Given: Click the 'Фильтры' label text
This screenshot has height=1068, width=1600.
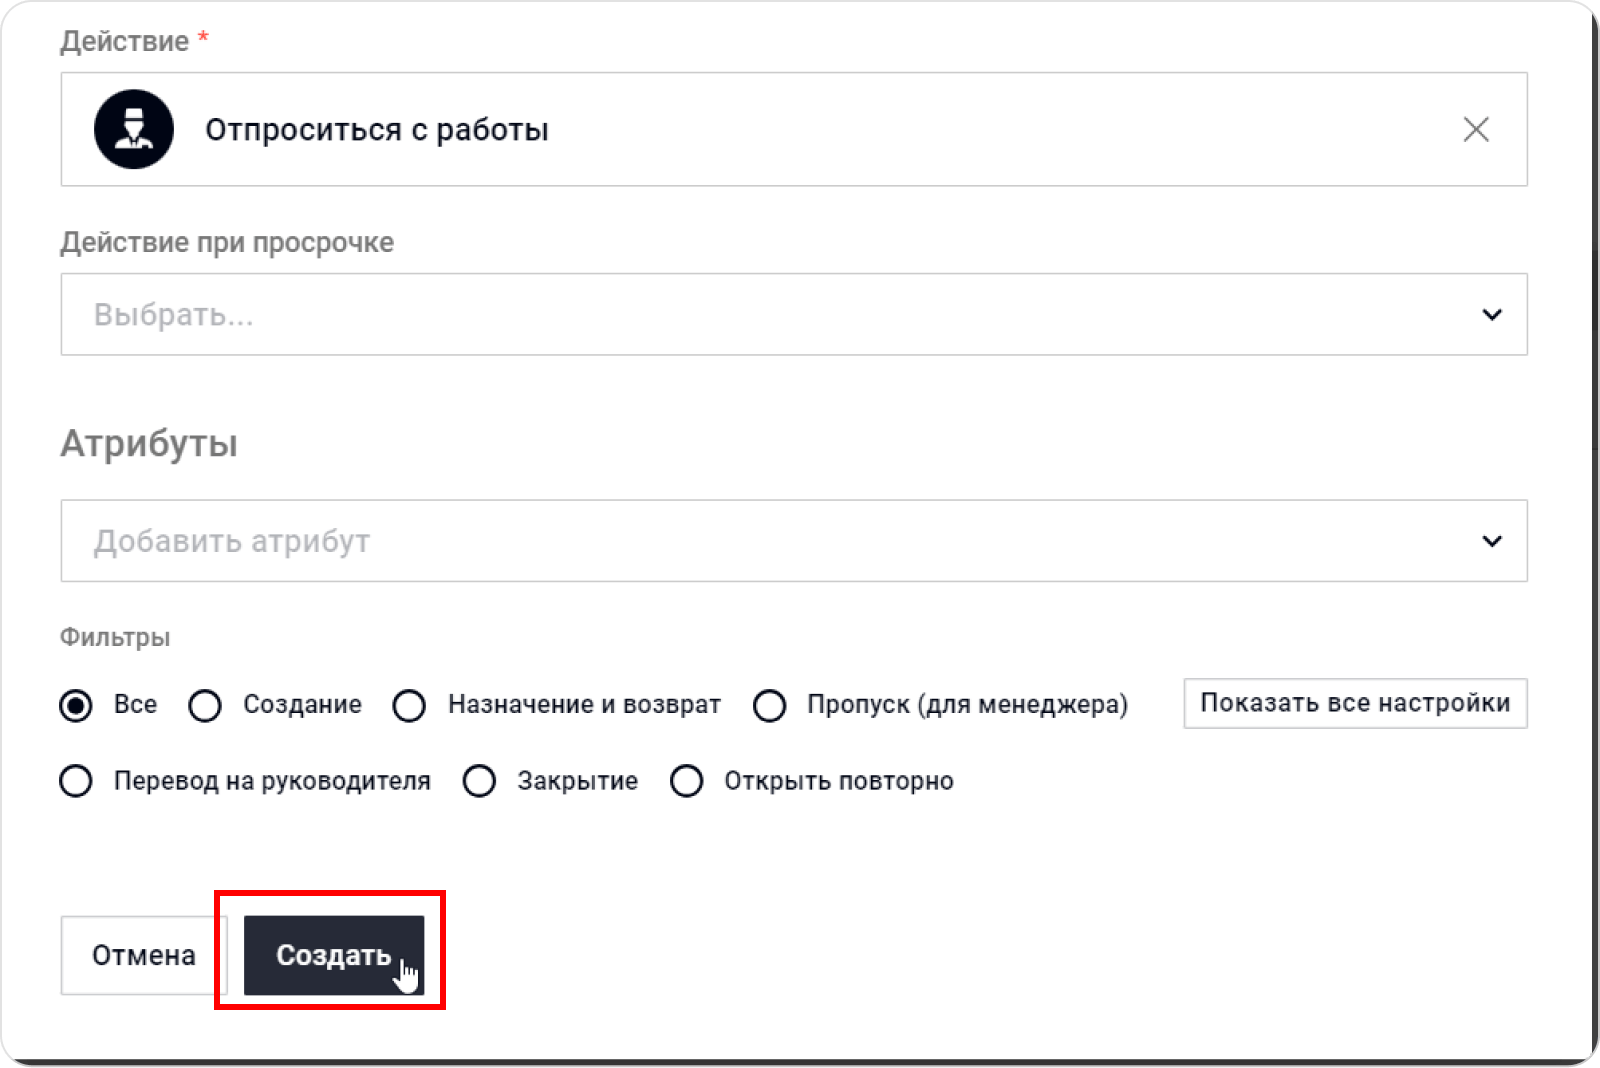Looking at the screenshot, I should [115, 637].
